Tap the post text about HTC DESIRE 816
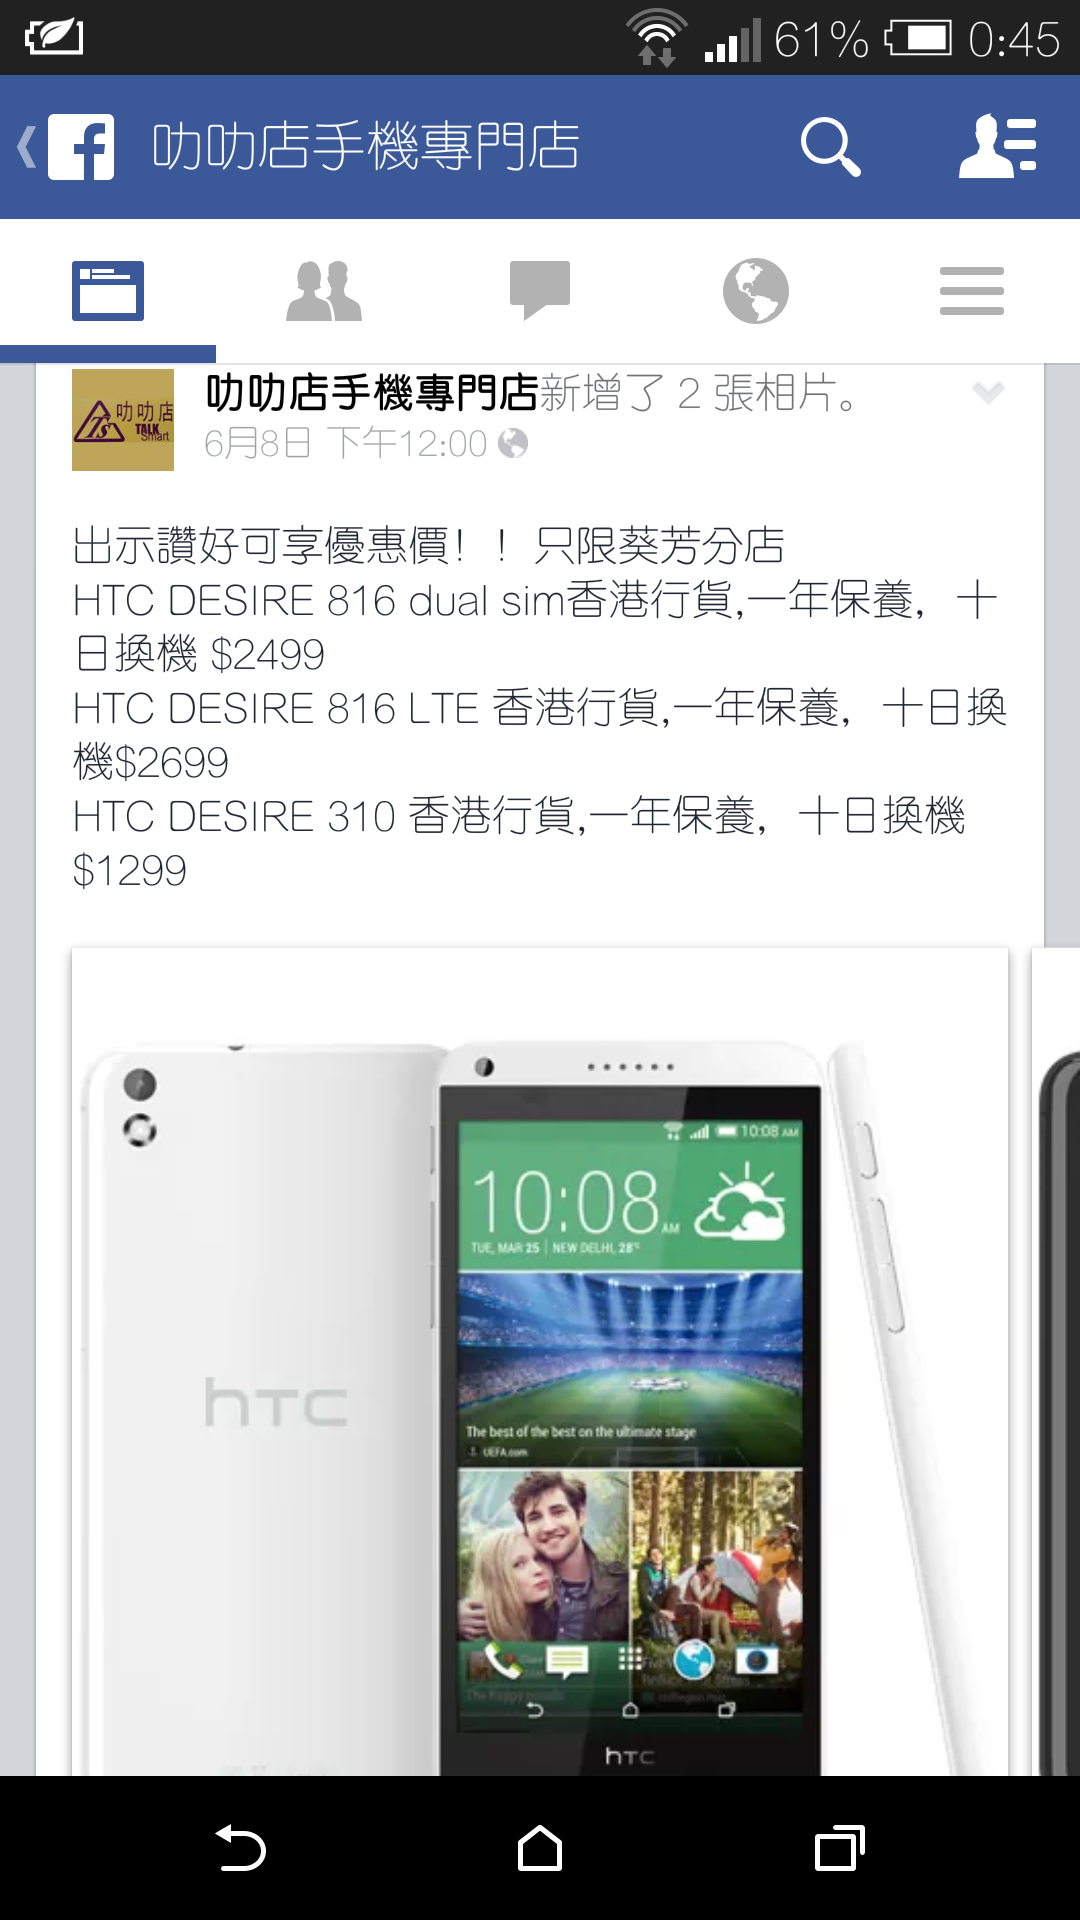 (x=540, y=708)
